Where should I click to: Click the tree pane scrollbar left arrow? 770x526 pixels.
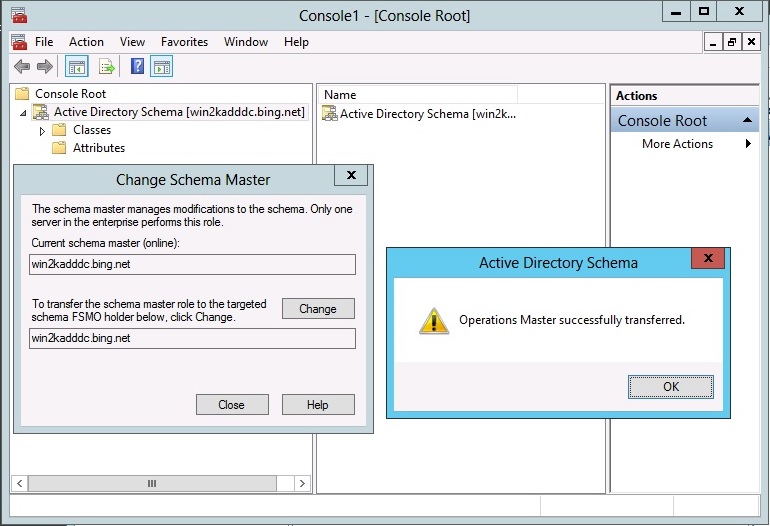point(19,483)
